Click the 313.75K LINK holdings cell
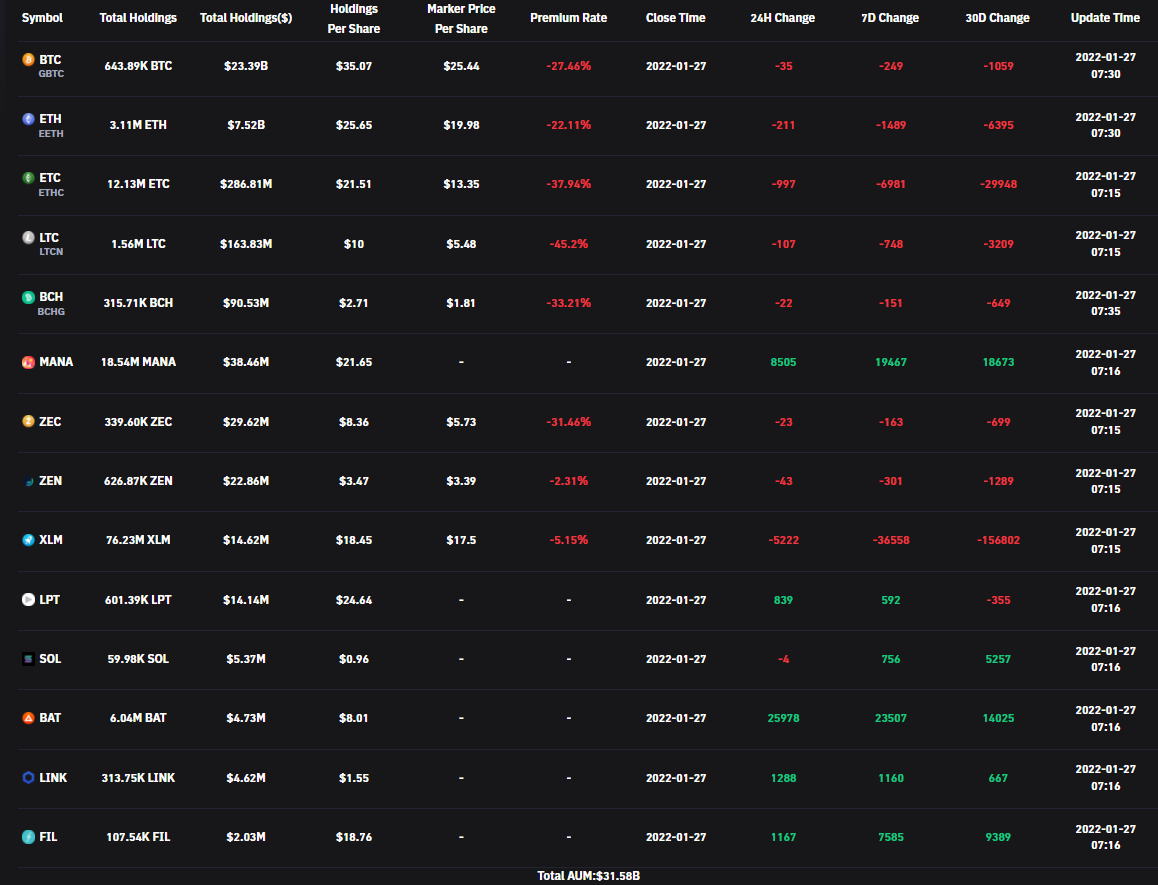The image size is (1158, 885). (138, 778)
